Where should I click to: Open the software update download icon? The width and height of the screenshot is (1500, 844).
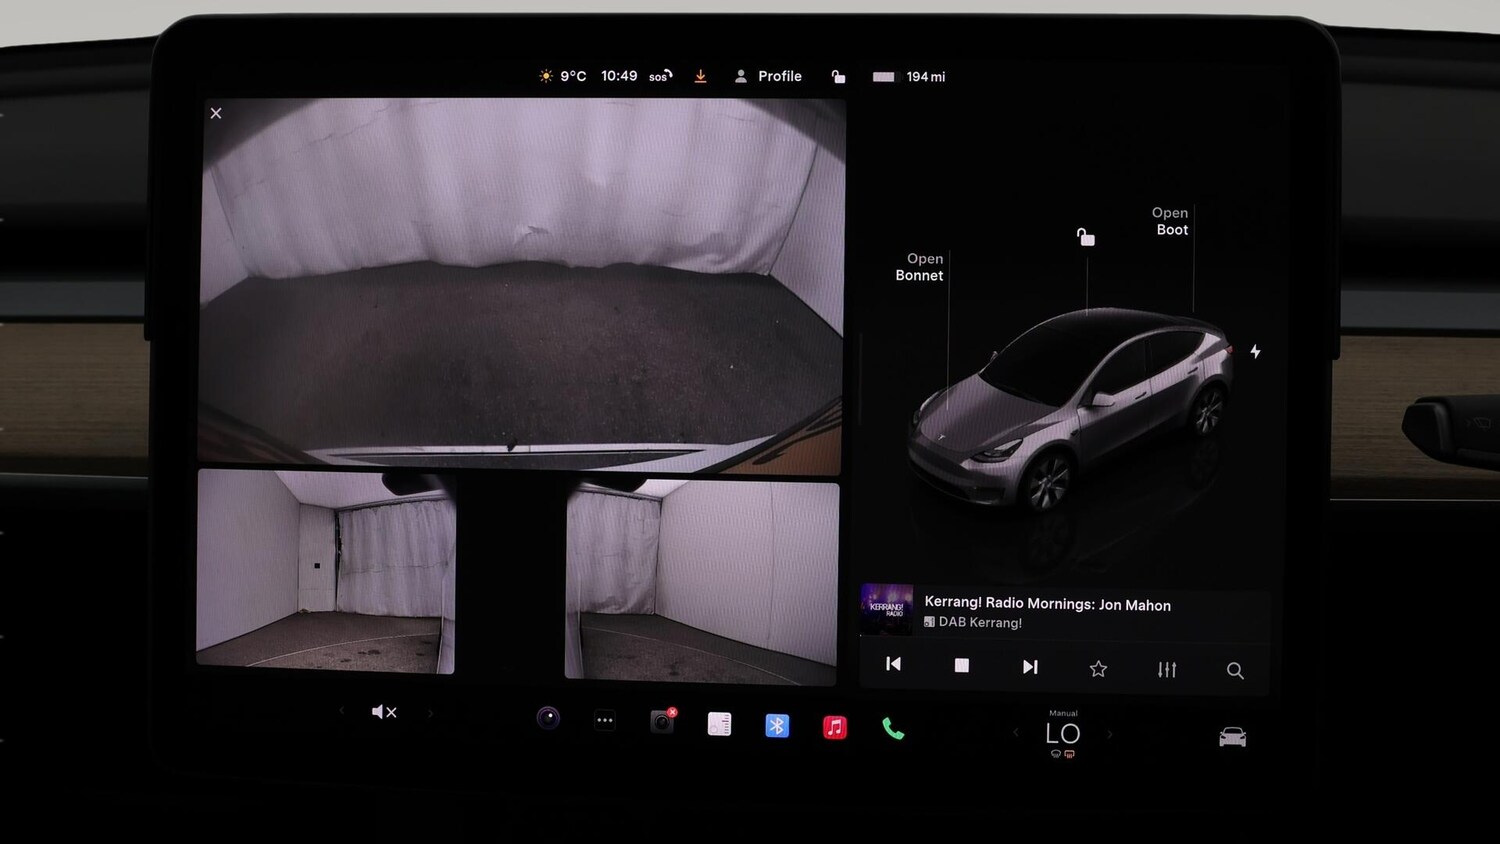pyautogui.click(x=700, y=75)
